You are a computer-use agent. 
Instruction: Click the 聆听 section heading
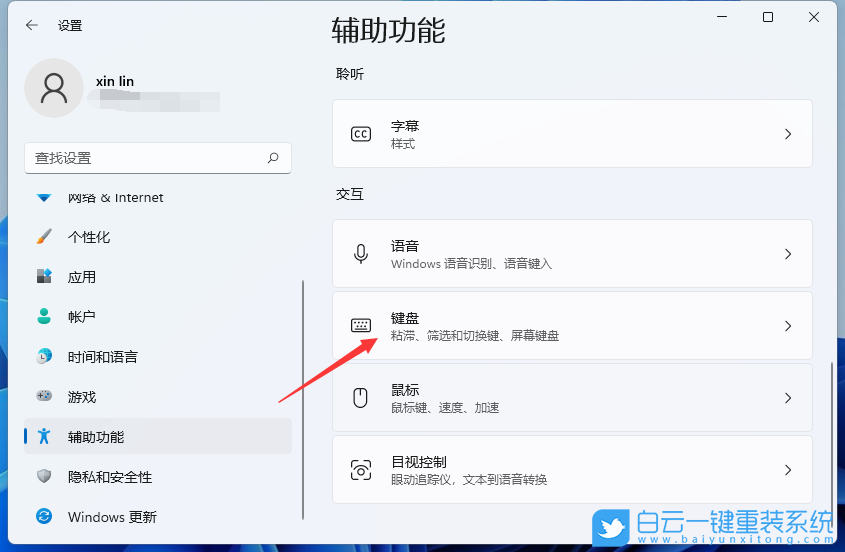tap(350, 74)
